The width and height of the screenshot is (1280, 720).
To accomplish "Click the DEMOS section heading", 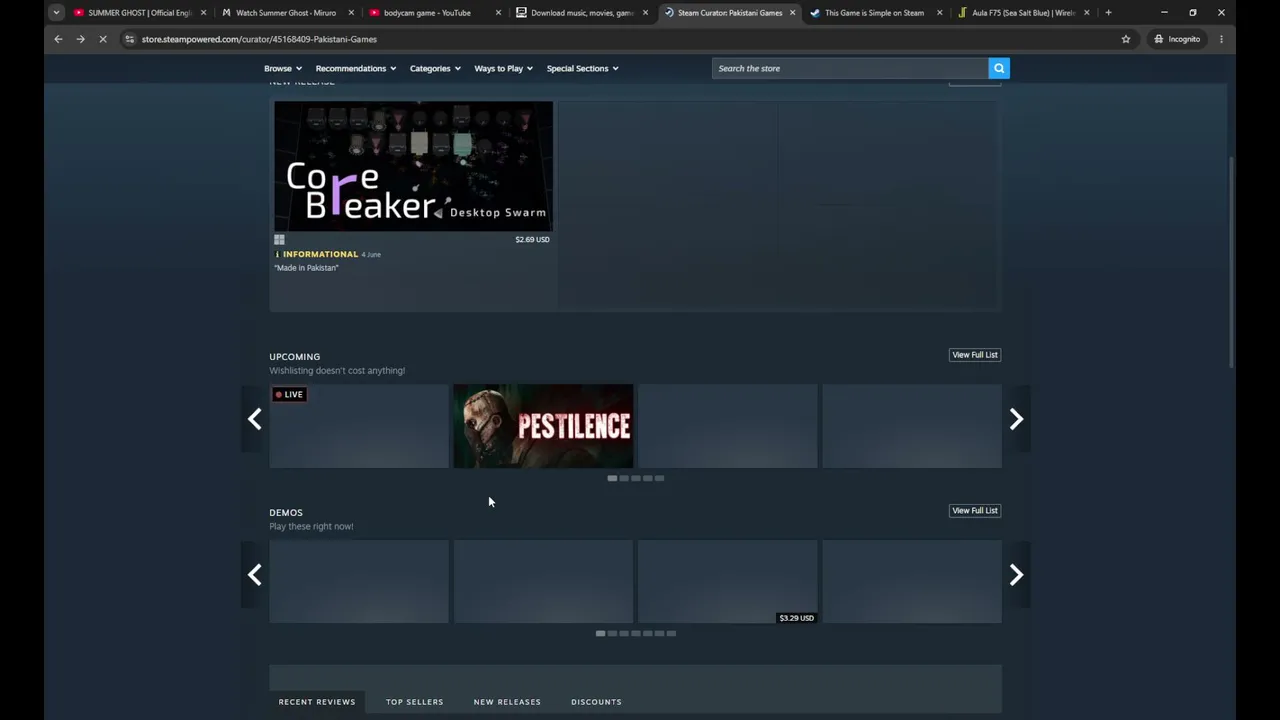I will 286,513.
